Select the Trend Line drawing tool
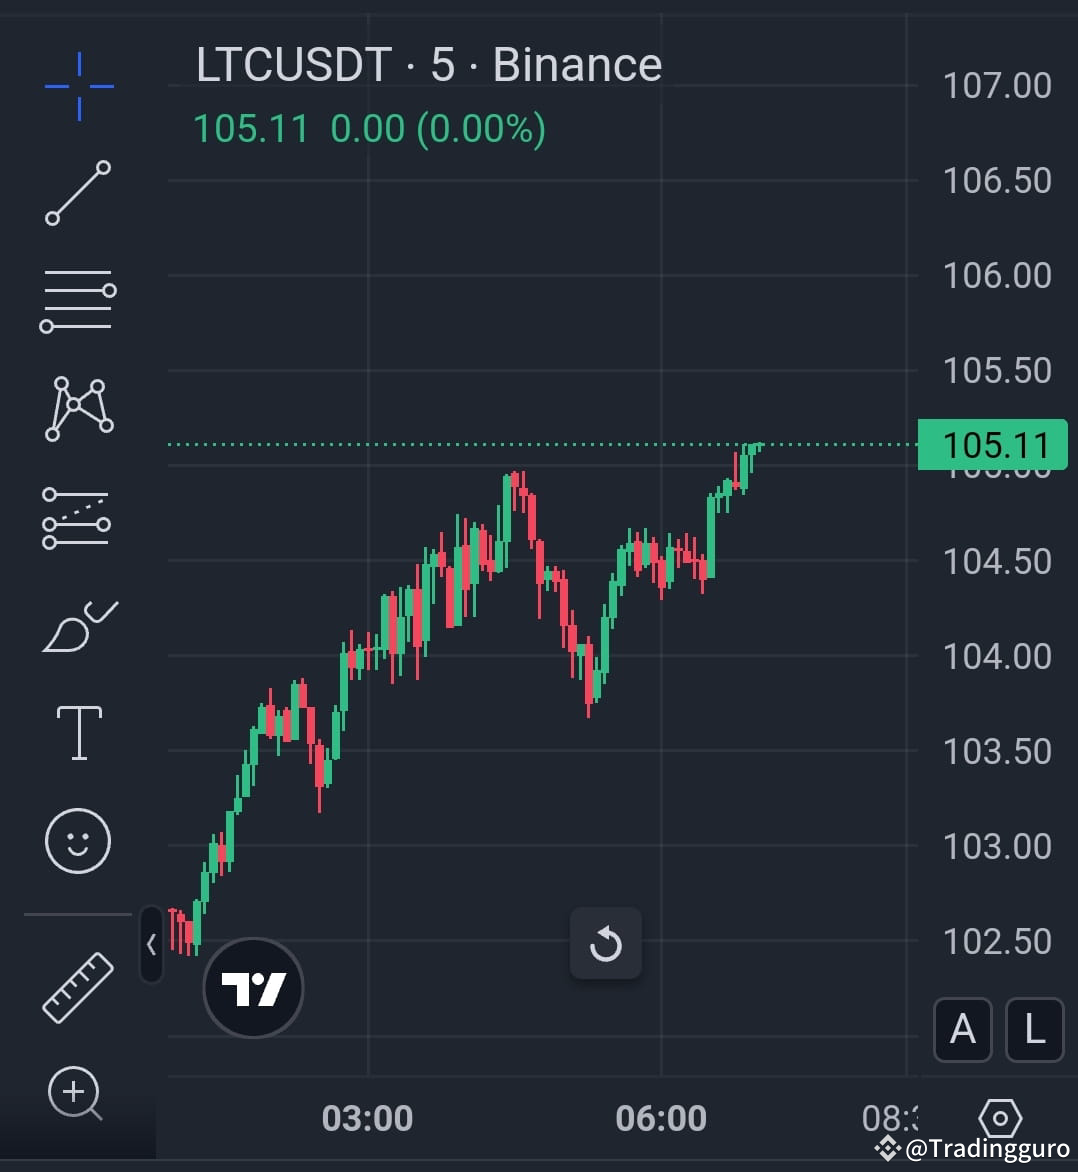The height and width of the screenshot is (1172, 1078). pos(78,192)
